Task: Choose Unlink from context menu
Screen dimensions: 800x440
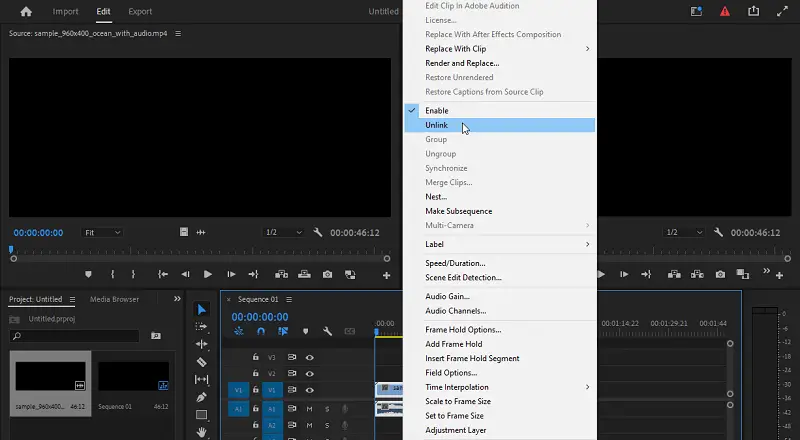Action: point(499,125)
